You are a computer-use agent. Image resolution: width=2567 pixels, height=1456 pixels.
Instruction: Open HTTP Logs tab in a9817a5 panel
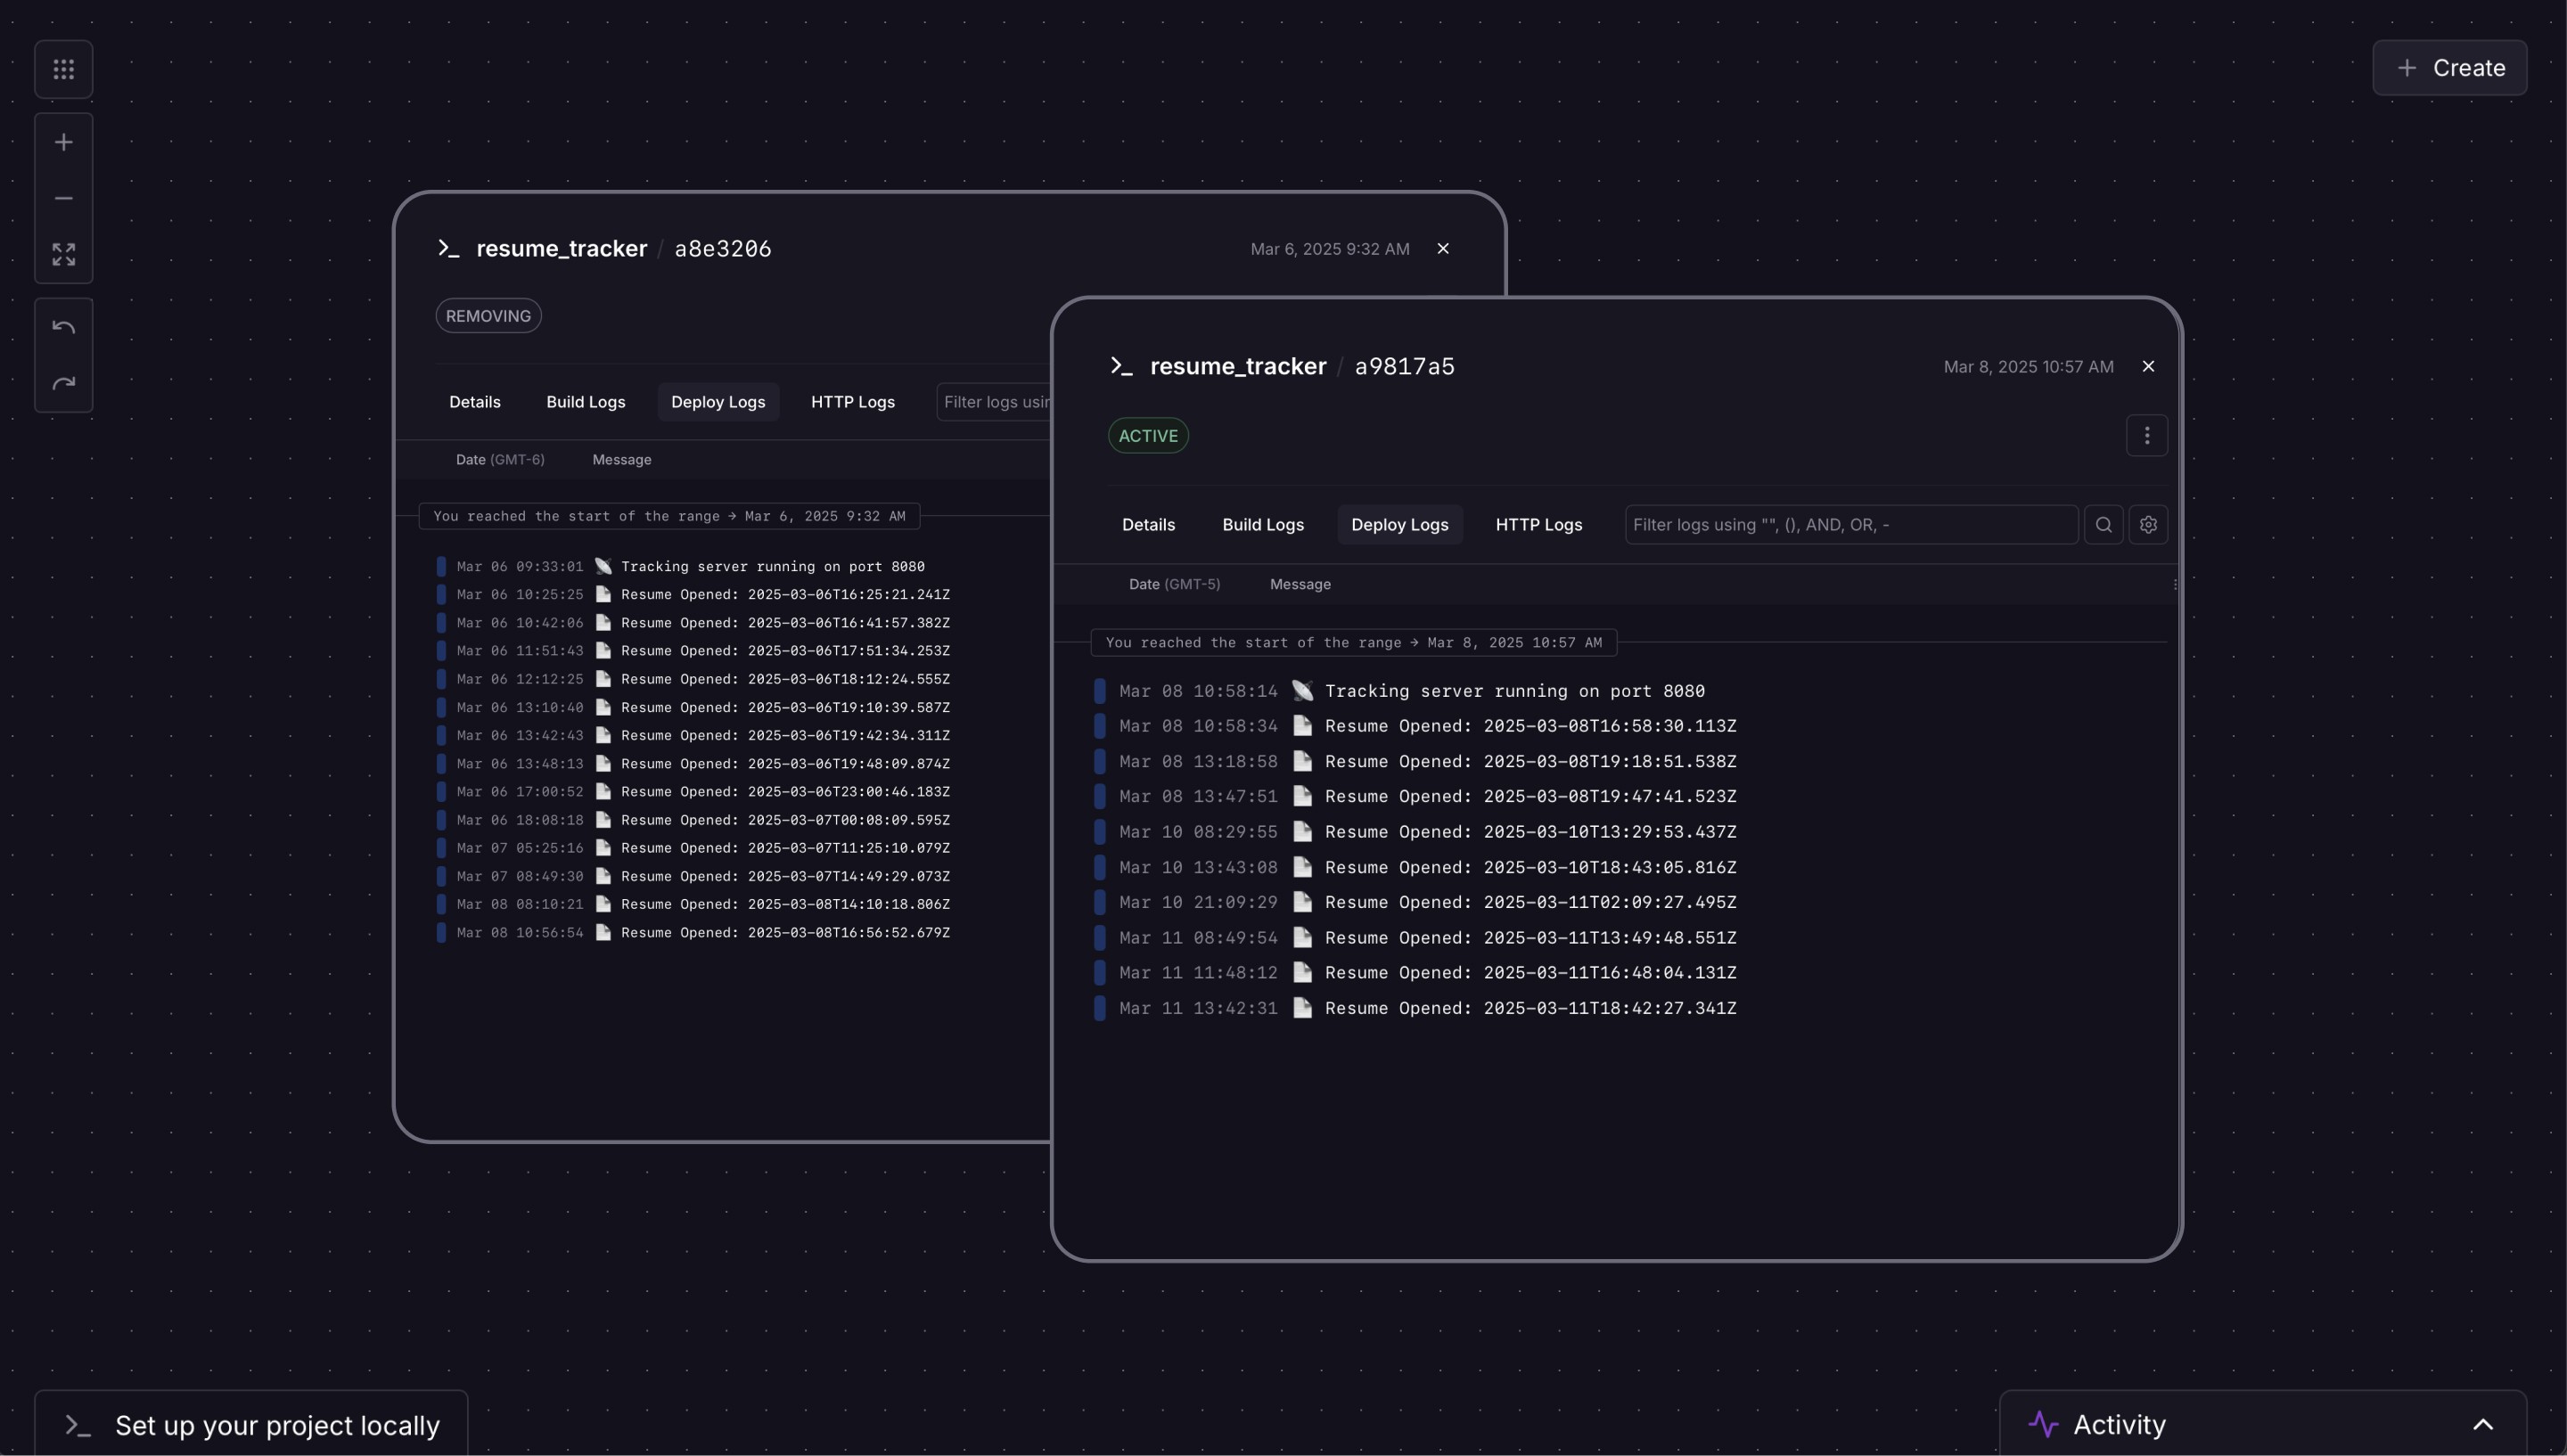pos(1539,525)
